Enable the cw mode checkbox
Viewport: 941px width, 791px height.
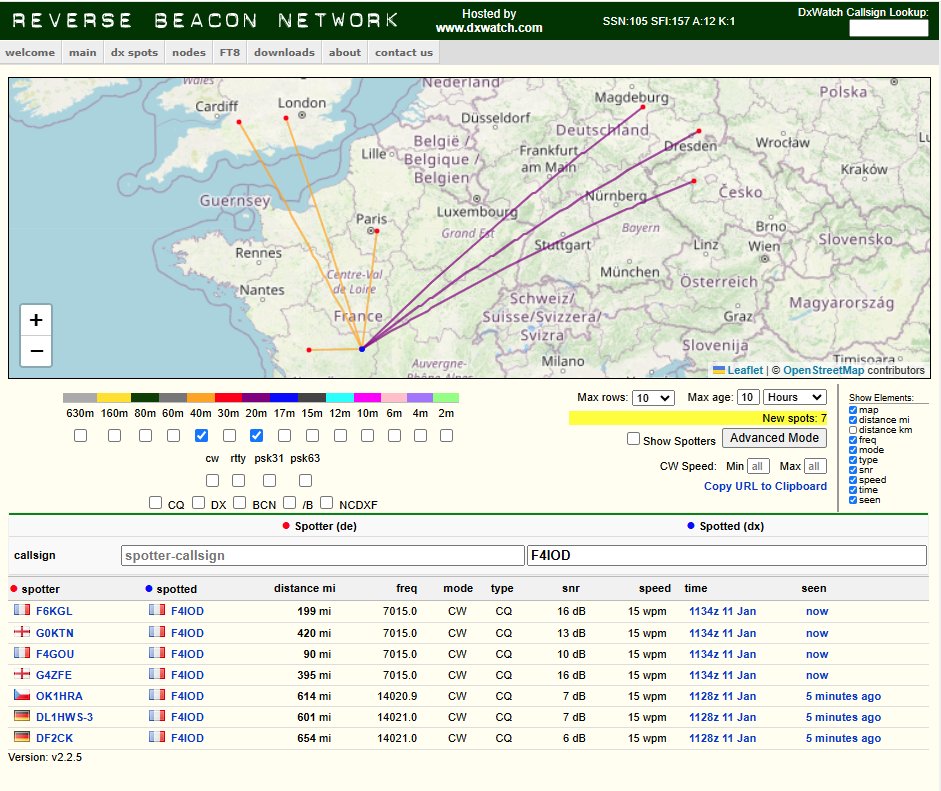point(212,481)
